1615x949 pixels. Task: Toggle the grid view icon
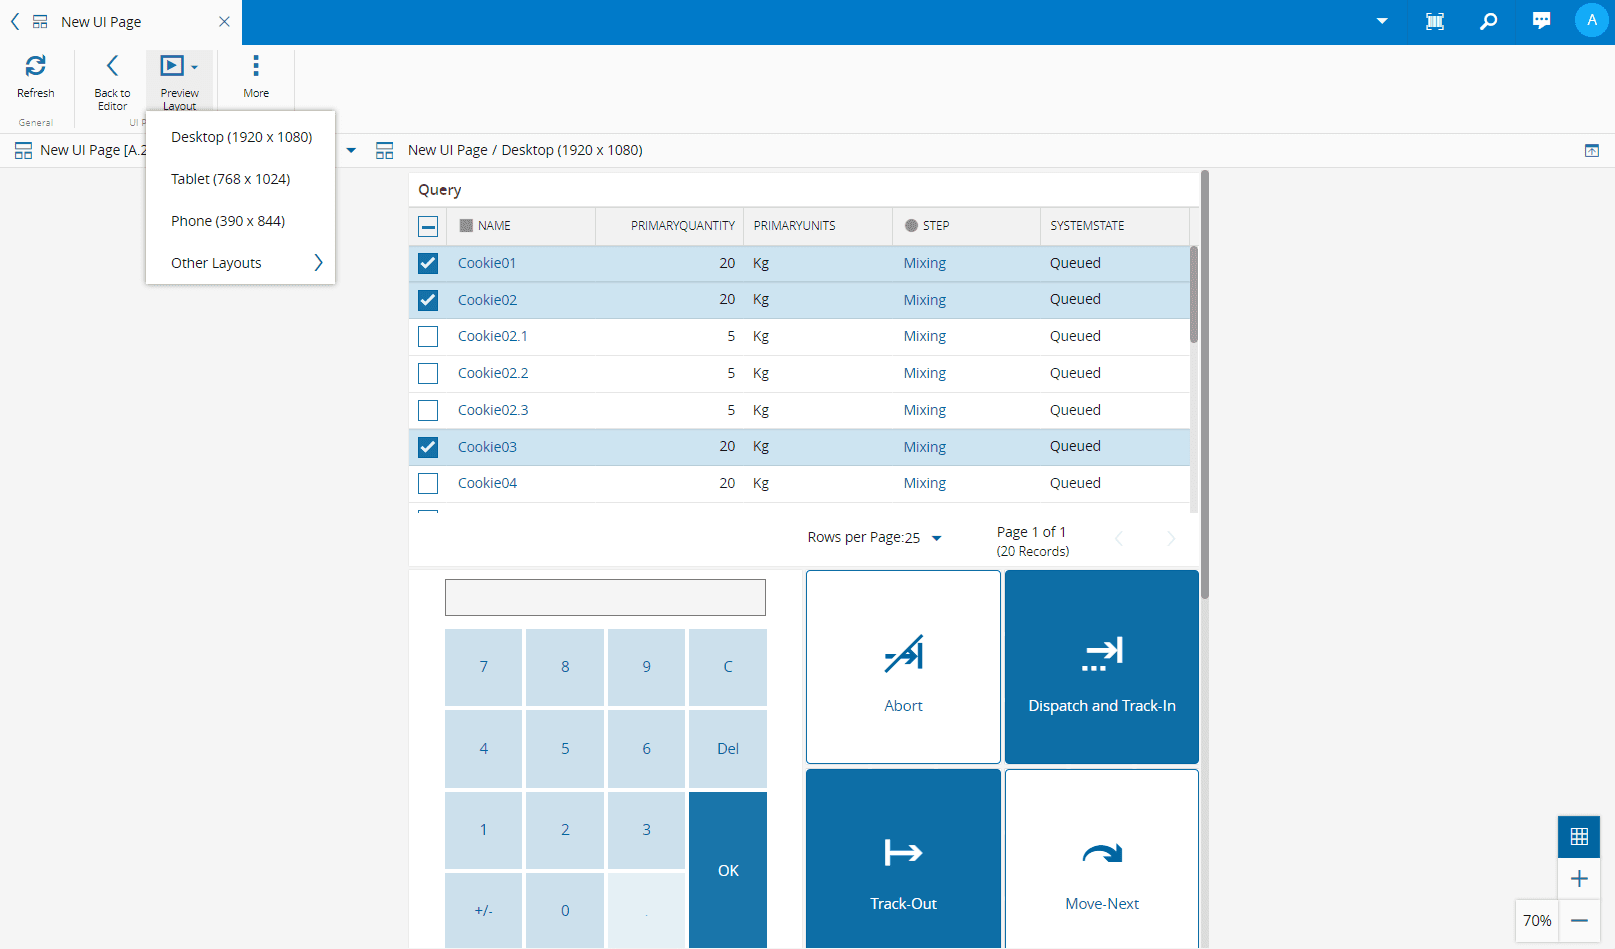coord(1579,837)
